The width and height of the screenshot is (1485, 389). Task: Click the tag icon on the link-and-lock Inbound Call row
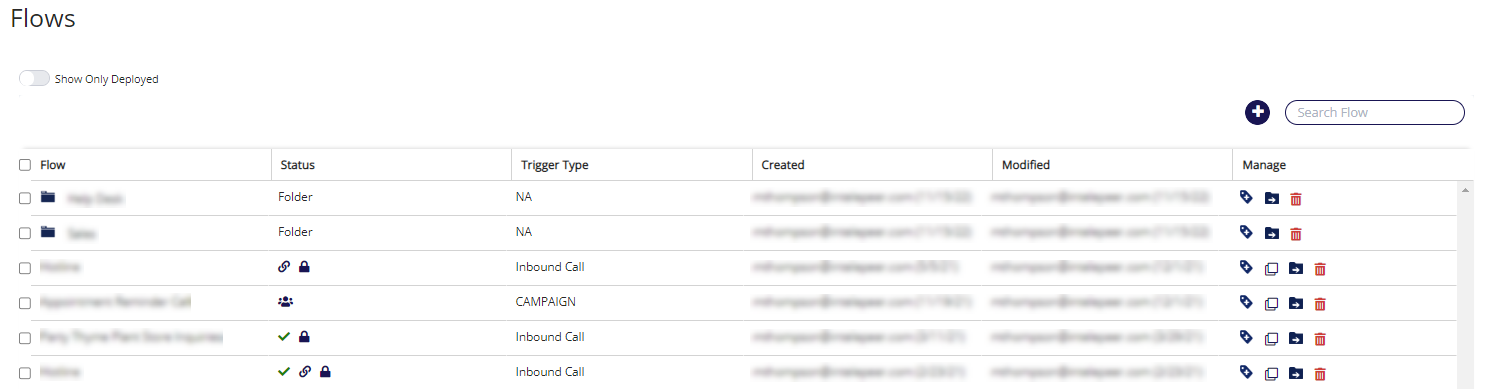tap(1246, 267)
